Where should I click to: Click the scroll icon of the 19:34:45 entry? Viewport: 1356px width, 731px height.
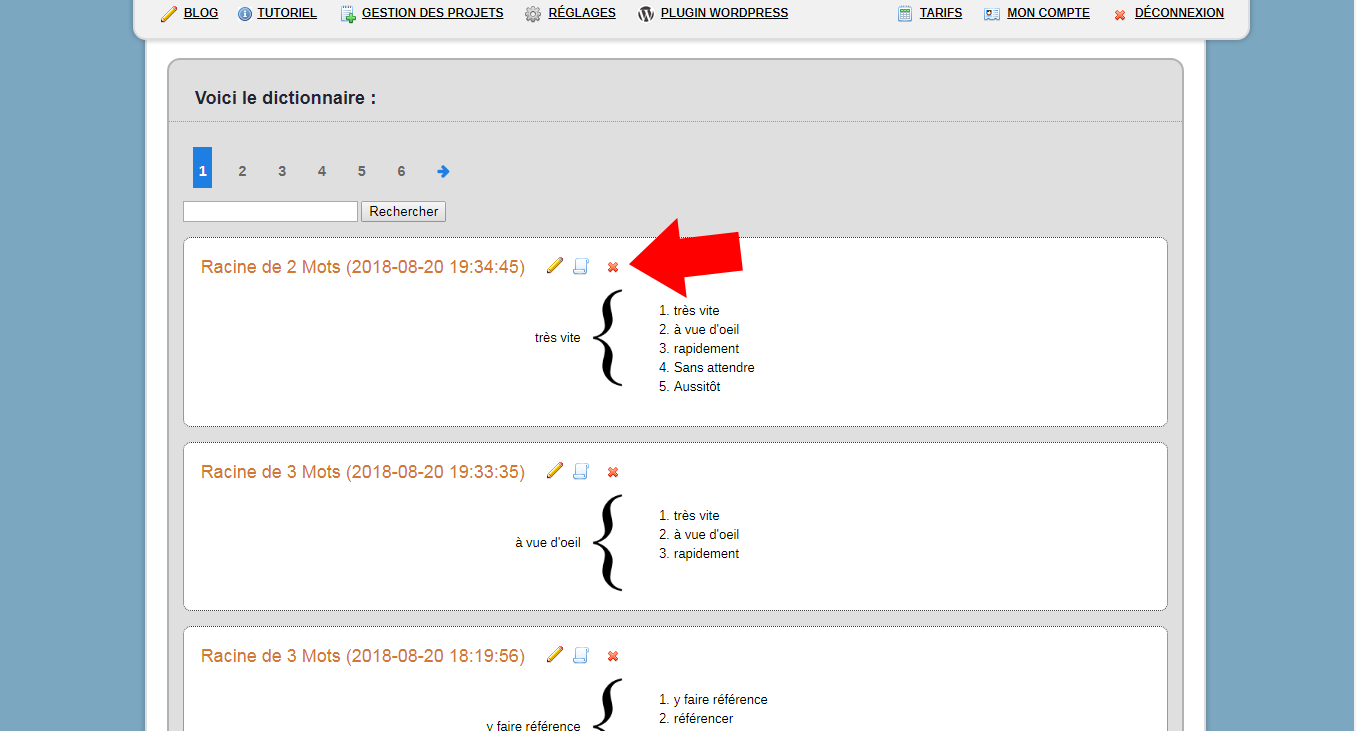[x=581, y=266]
